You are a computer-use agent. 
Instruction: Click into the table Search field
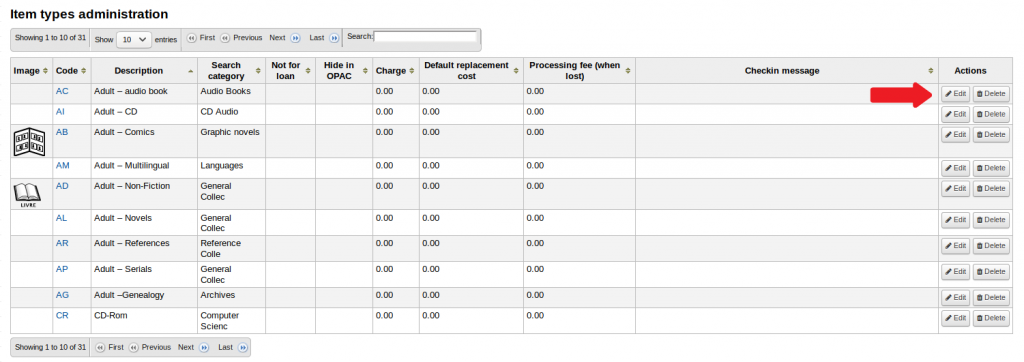[x=425, y=37]
